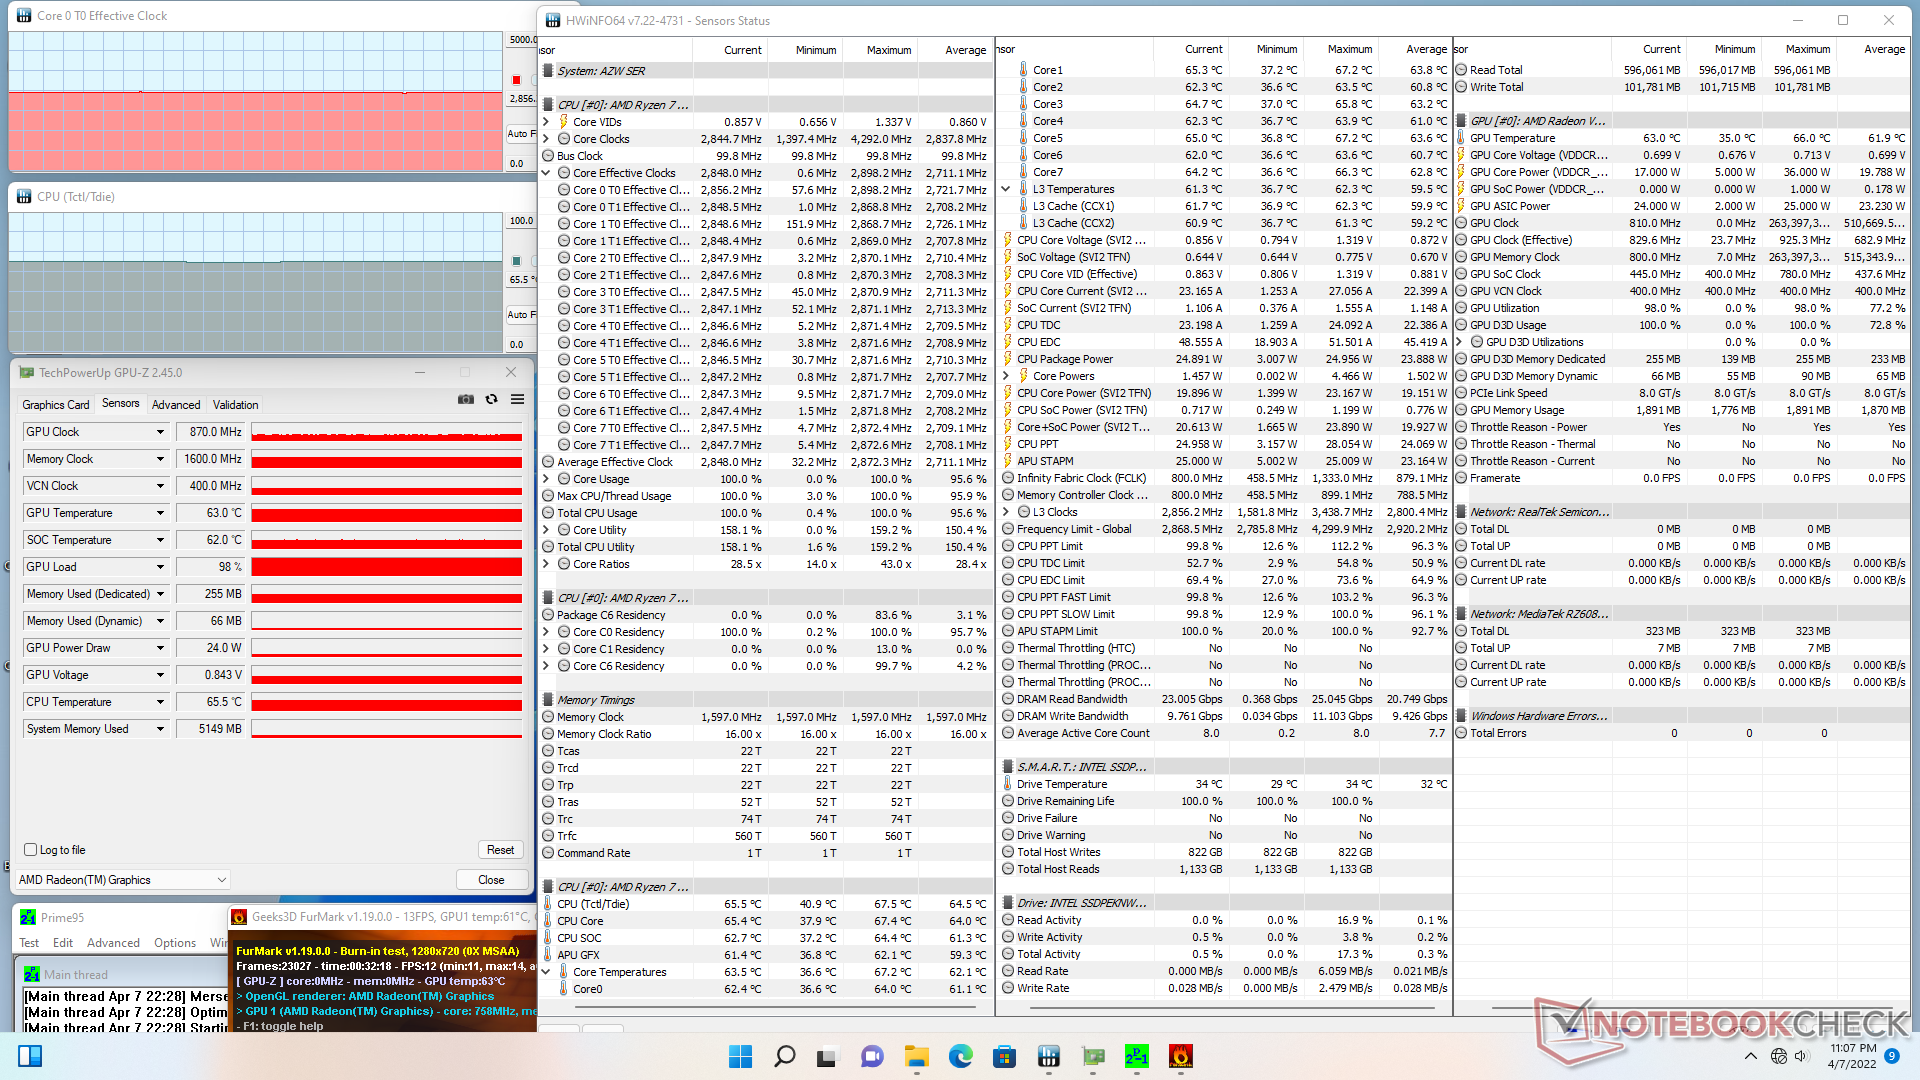This screenshot has width=1920, height=1080.
Task: Open GPU Load sensor dropdown
Action: coord(160,567)
